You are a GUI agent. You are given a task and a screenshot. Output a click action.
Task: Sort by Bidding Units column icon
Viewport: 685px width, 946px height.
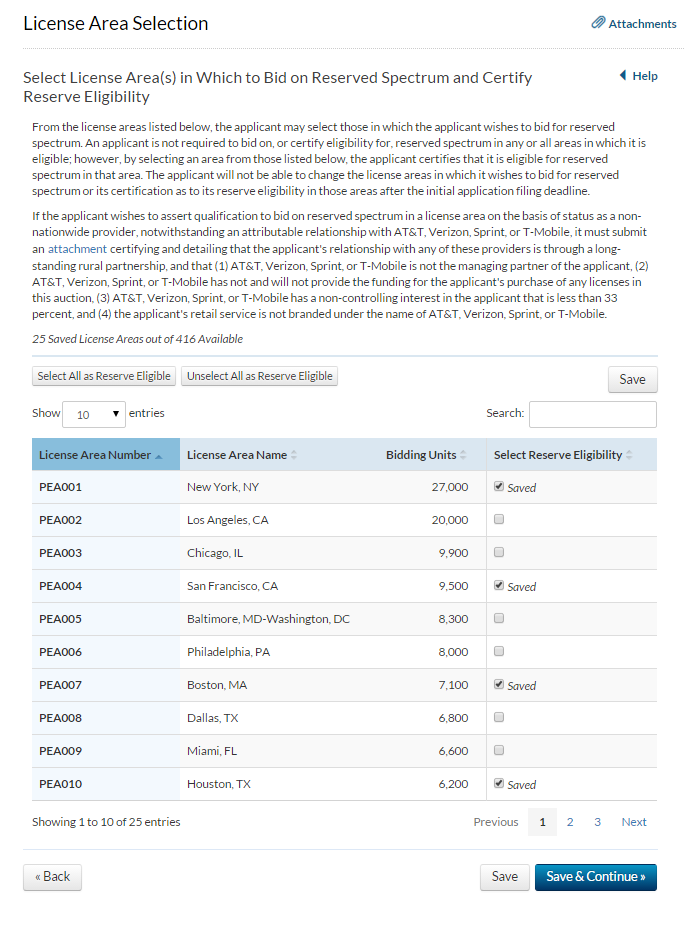coord(464,456)
